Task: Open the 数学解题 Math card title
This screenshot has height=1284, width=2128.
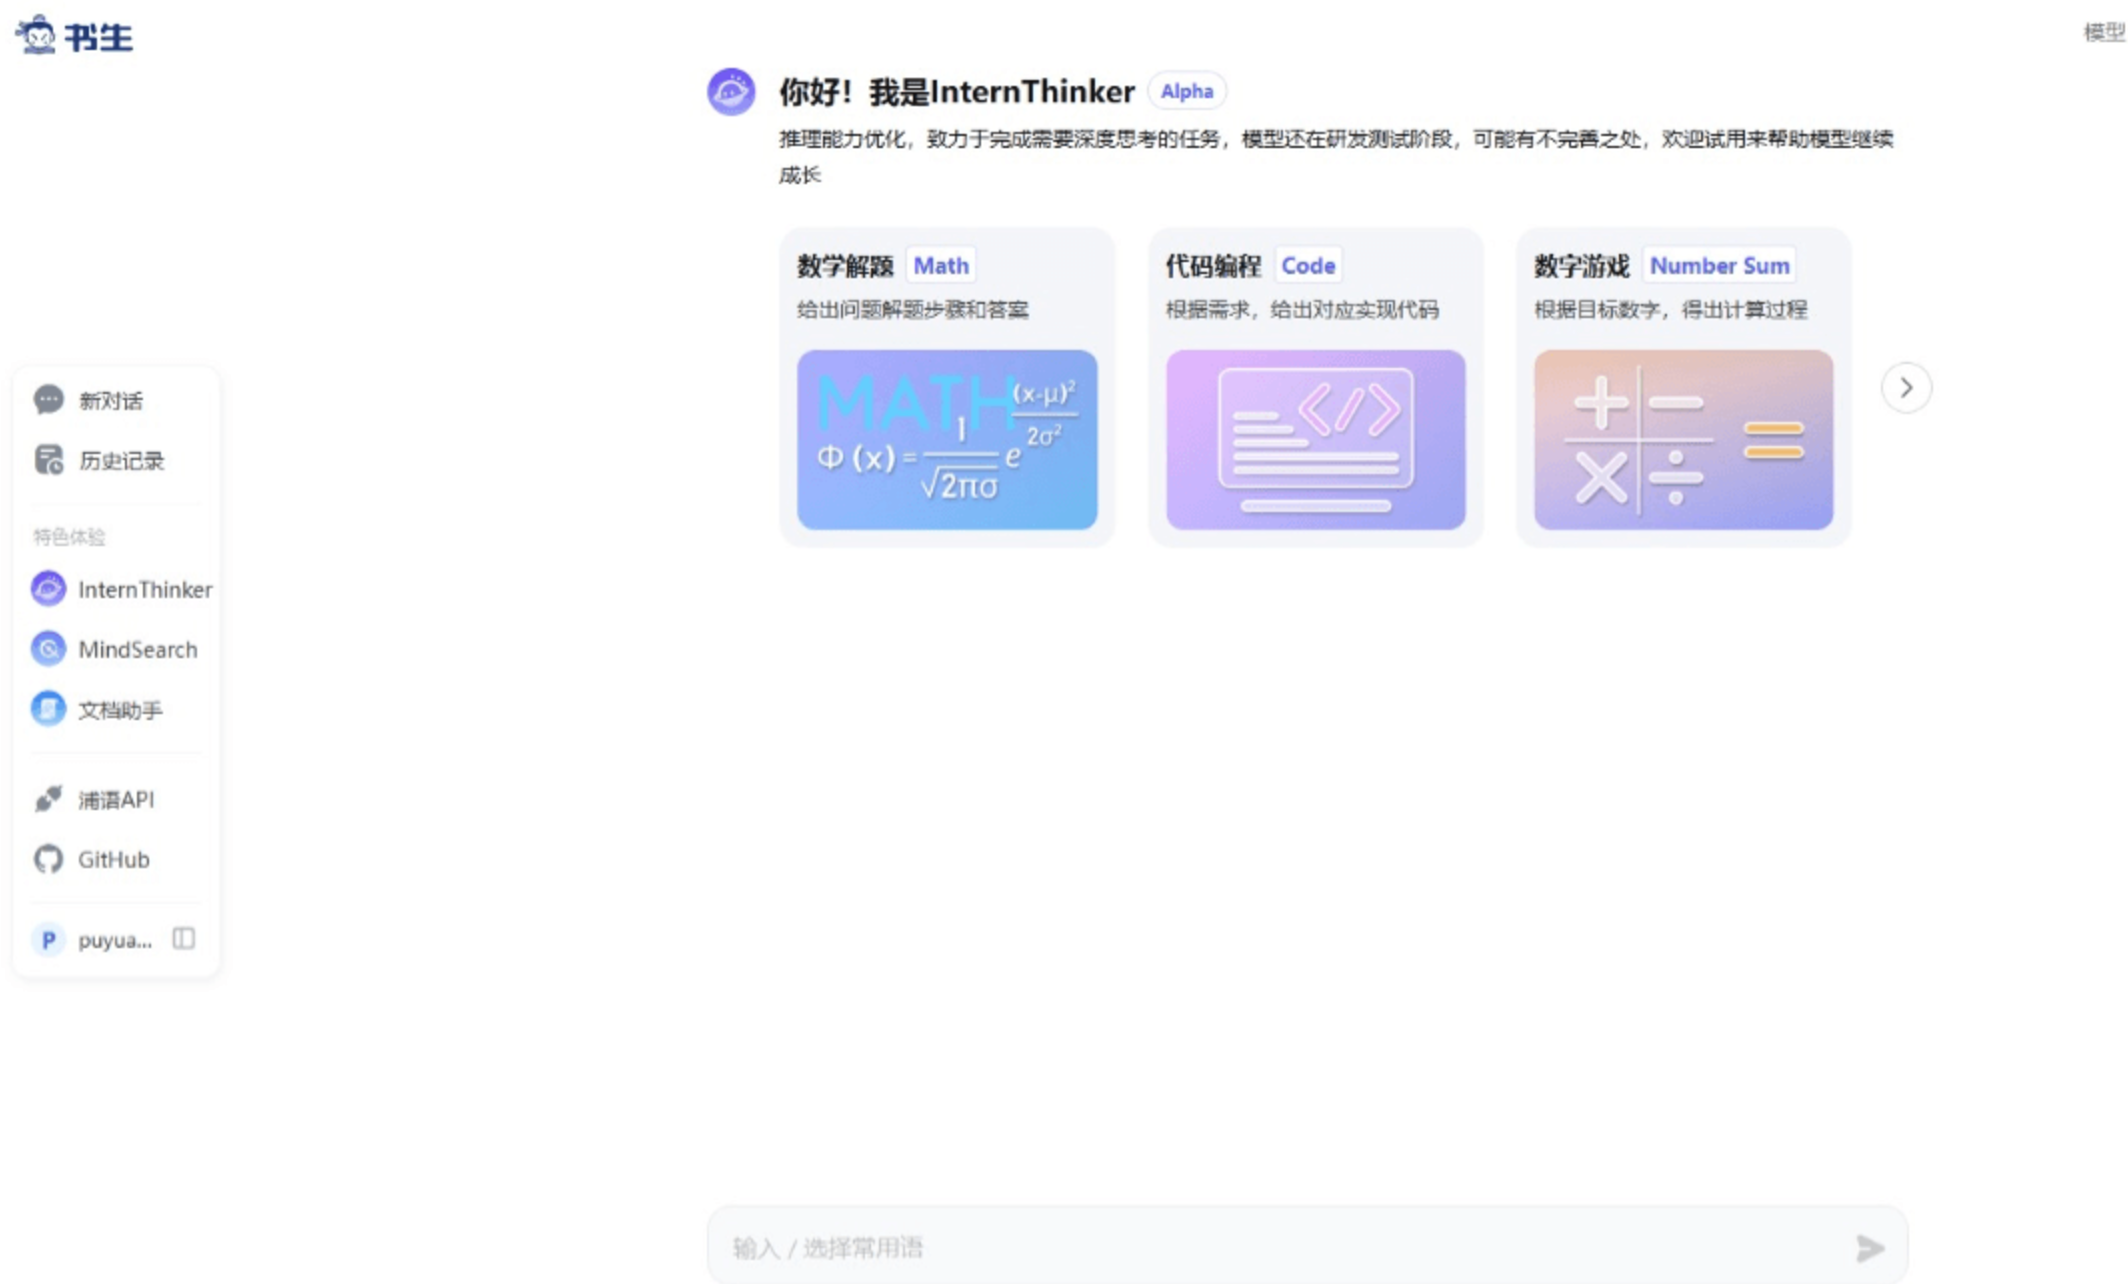Action: (845, 266)
